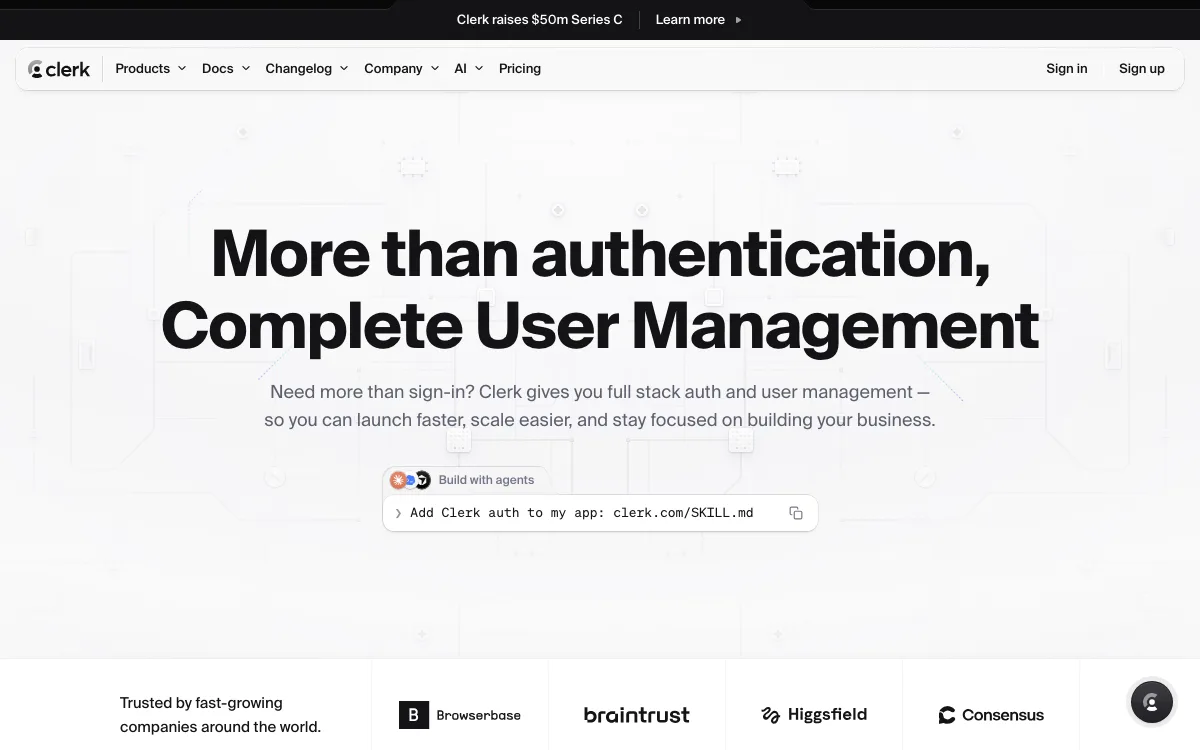Click the braintrust logo
Viewport: 1200px width, 750px height.
(637, 715)
